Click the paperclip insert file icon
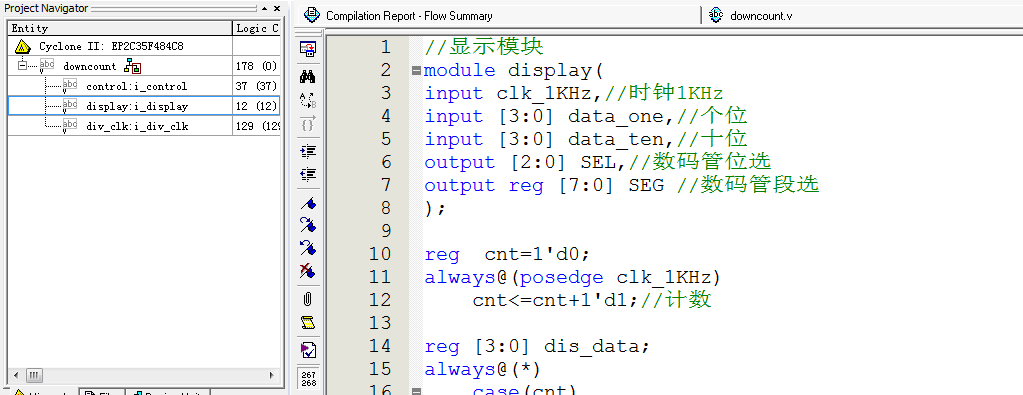This screenshot has width=1023, height=395. coord(308,299)
